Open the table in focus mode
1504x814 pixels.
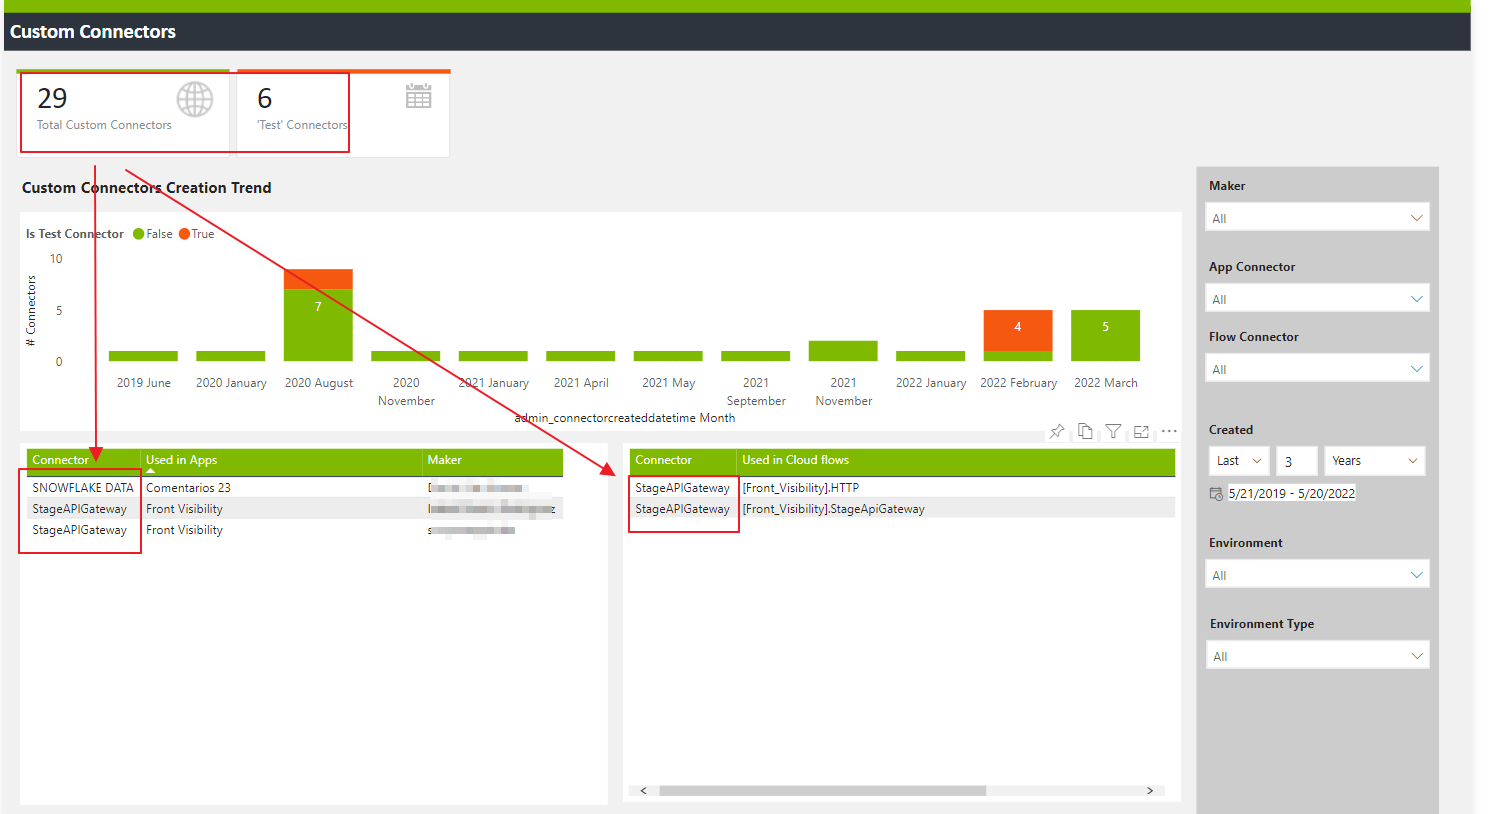pyautogui.click(x=1141, y=431)
